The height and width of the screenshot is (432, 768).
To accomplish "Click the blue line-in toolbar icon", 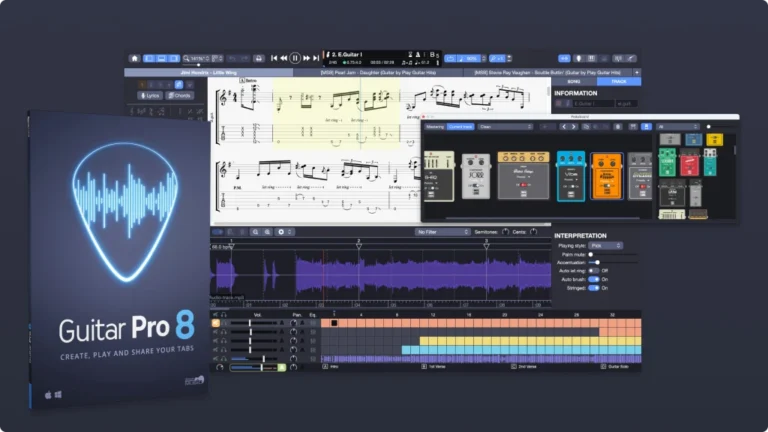I will (564, 58).
